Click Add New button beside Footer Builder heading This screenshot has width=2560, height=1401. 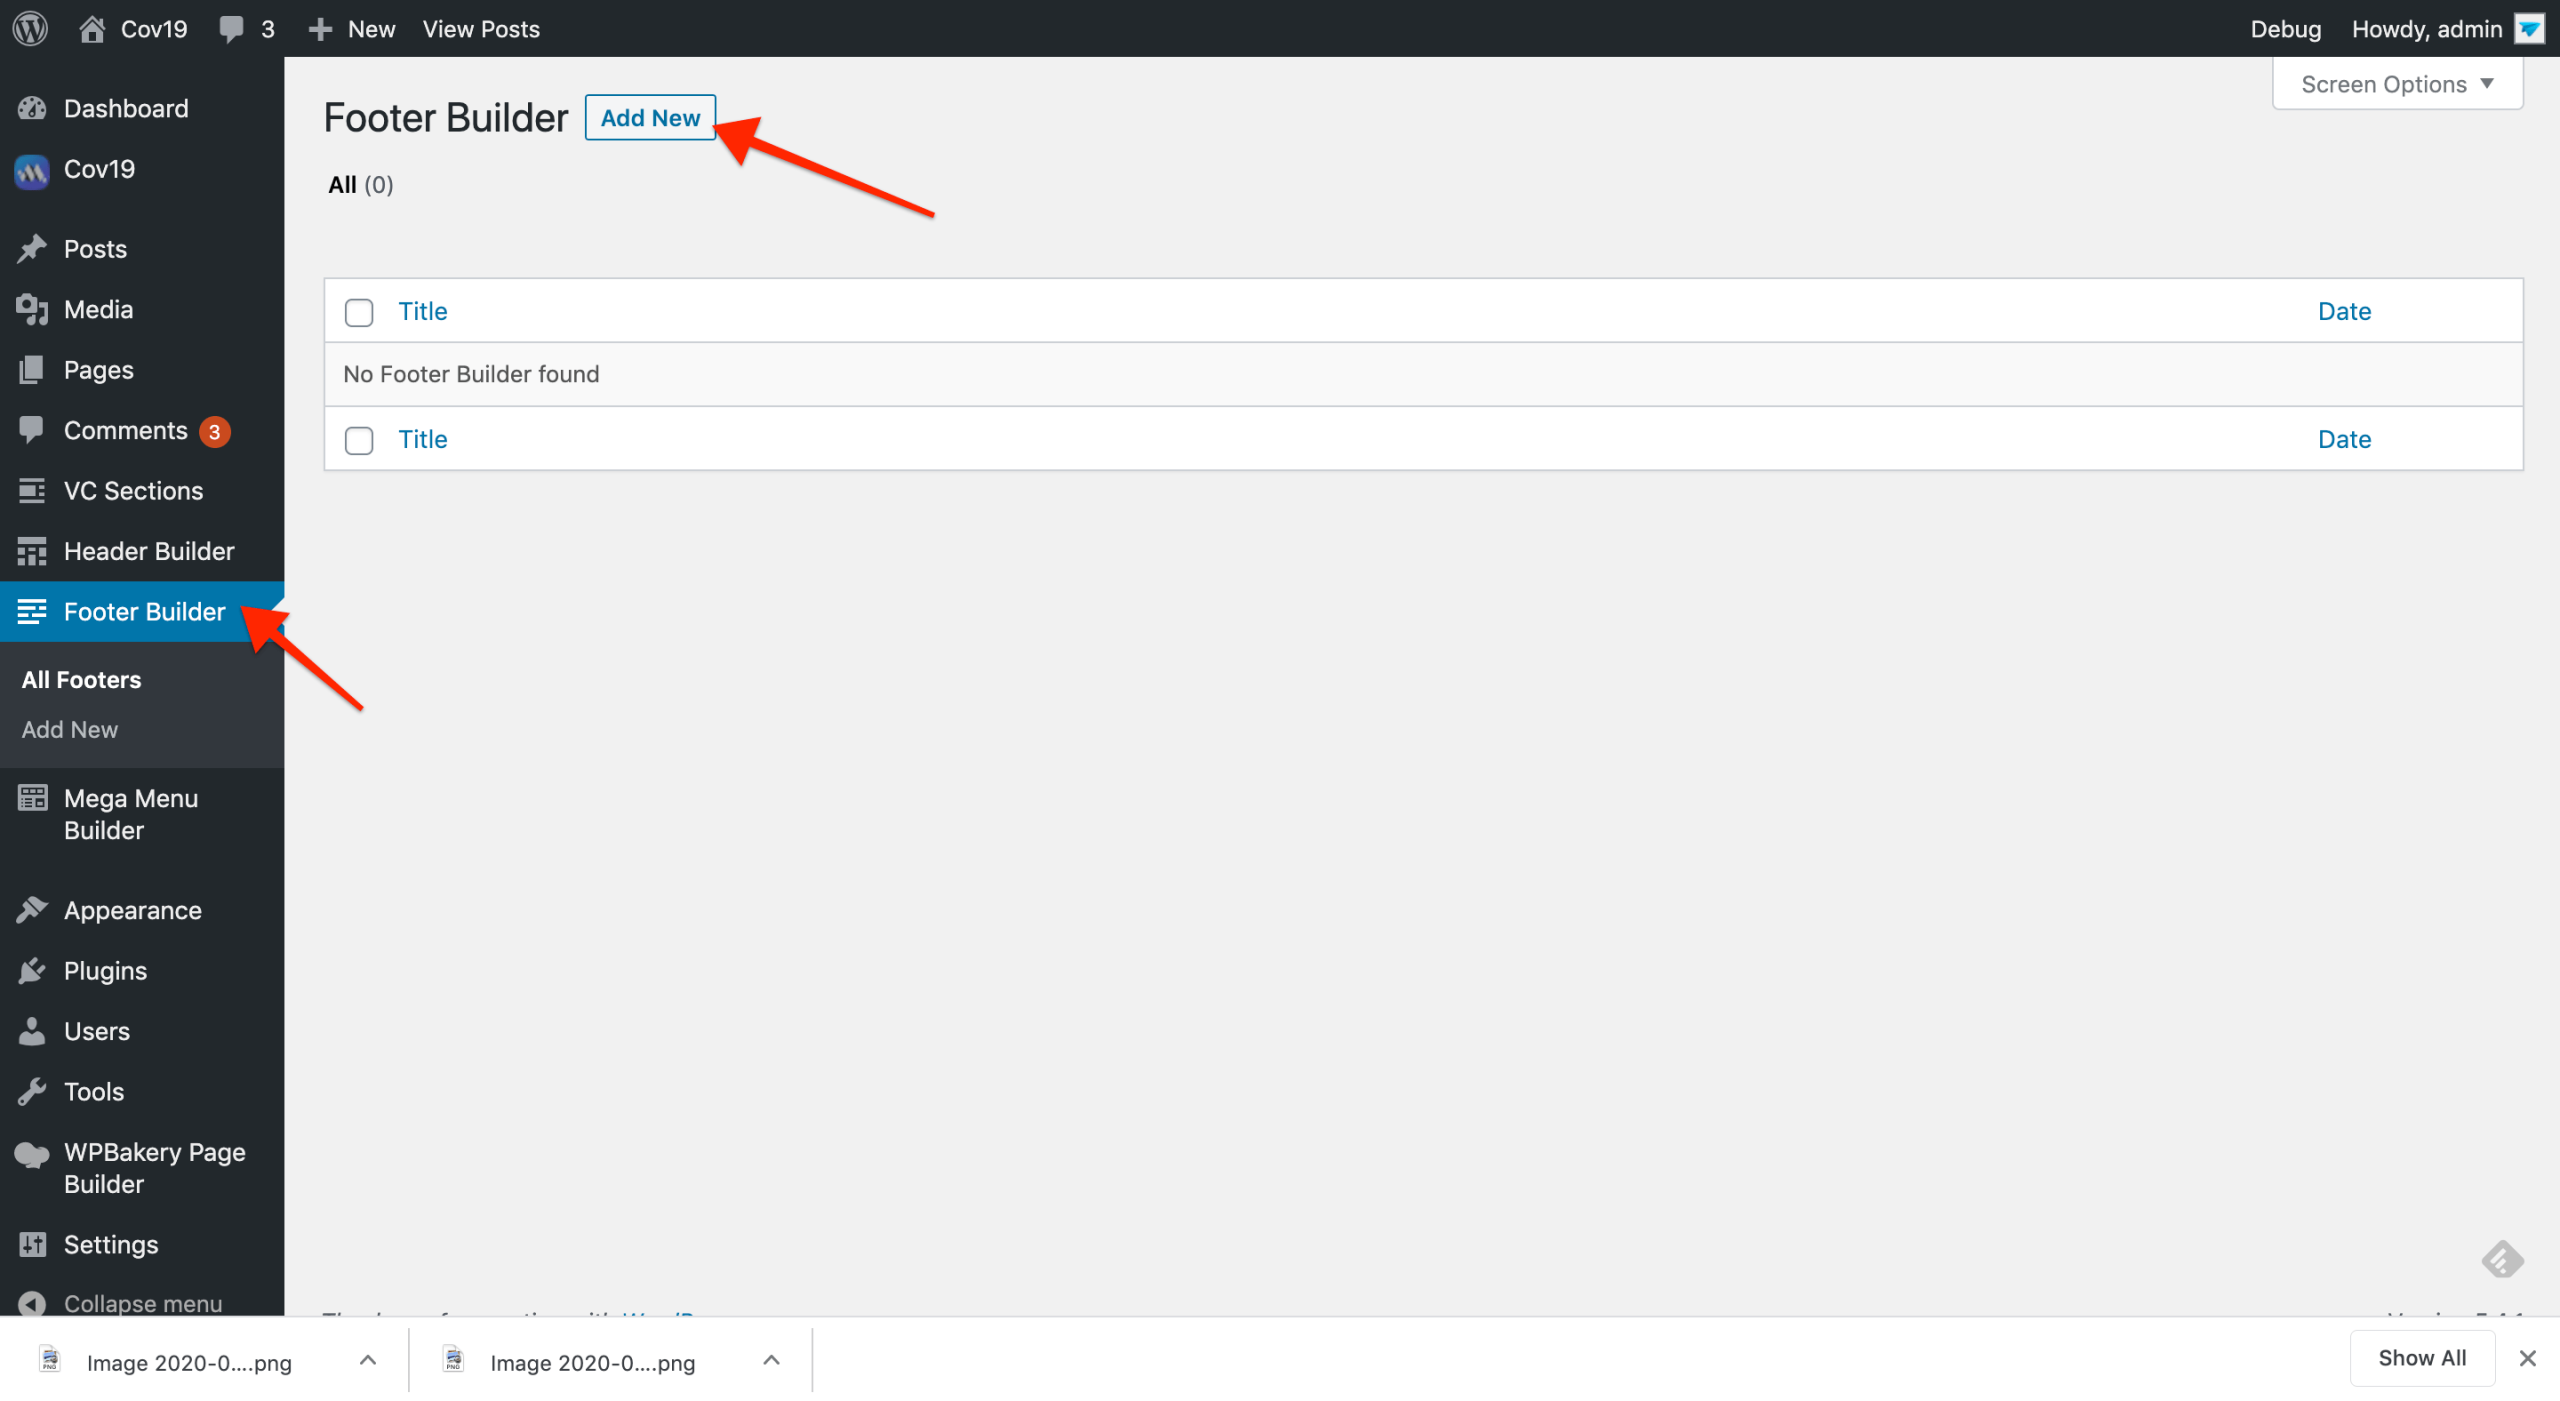650,118
